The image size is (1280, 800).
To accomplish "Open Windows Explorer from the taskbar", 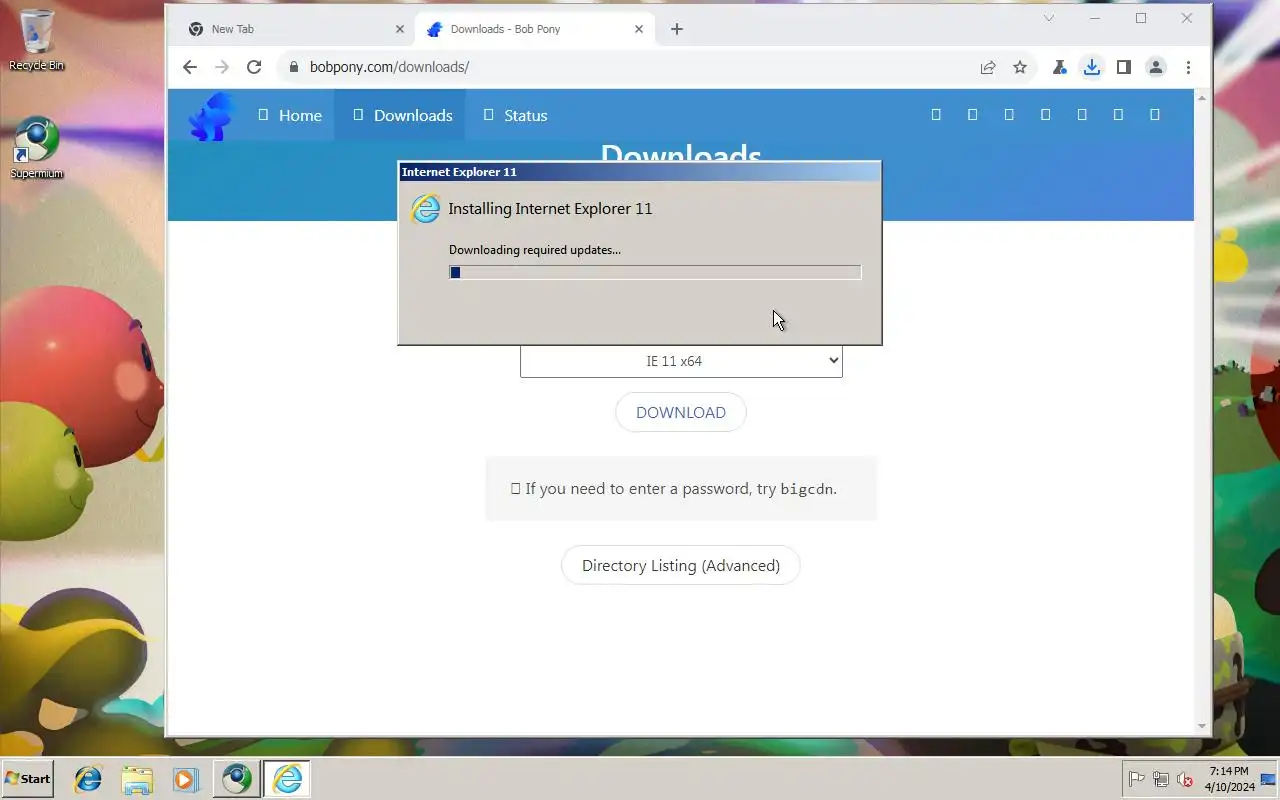I will tap(137, 779).
